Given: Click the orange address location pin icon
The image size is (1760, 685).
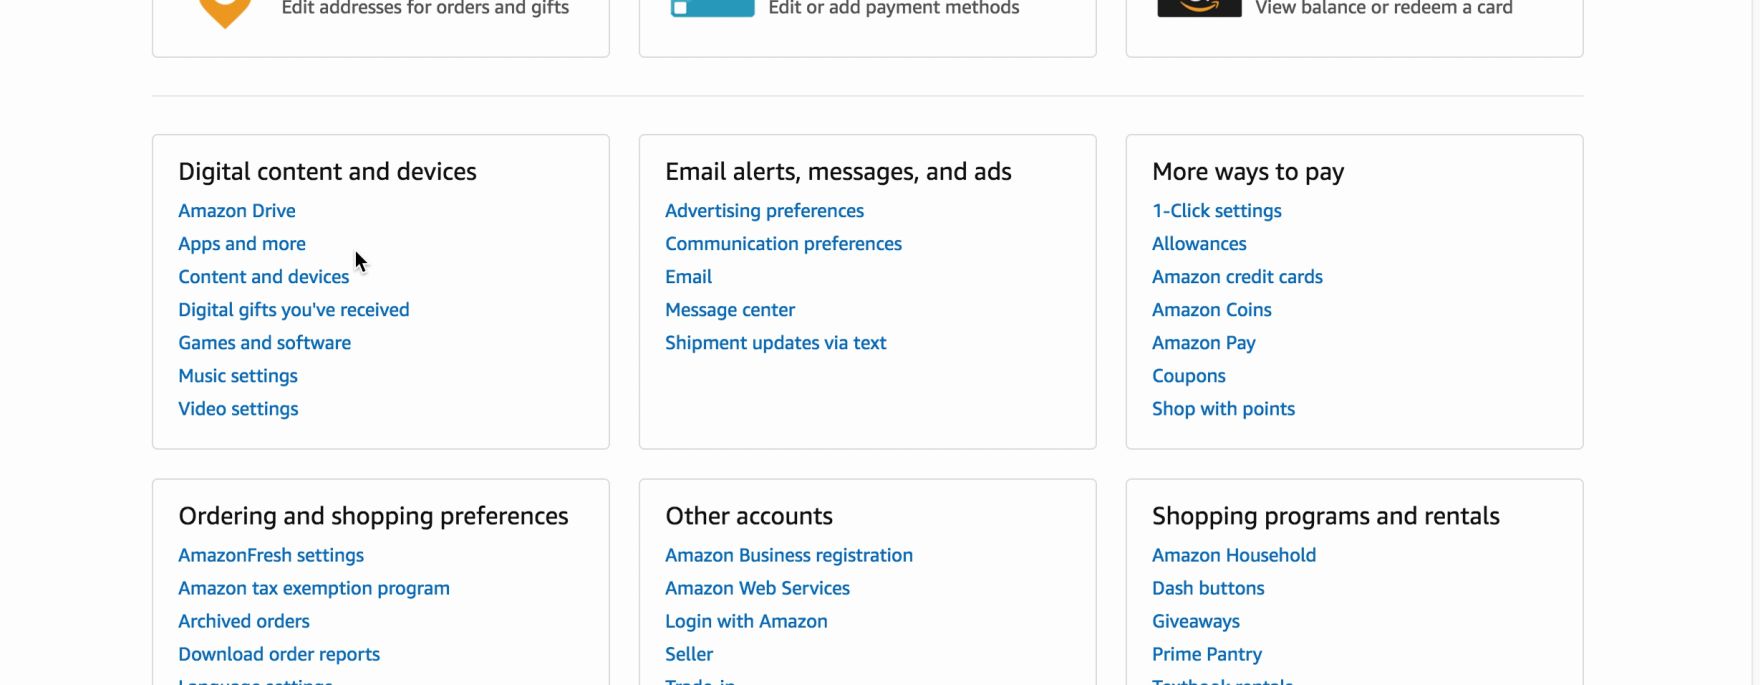Looking at the screenshot, I should 225,12.
